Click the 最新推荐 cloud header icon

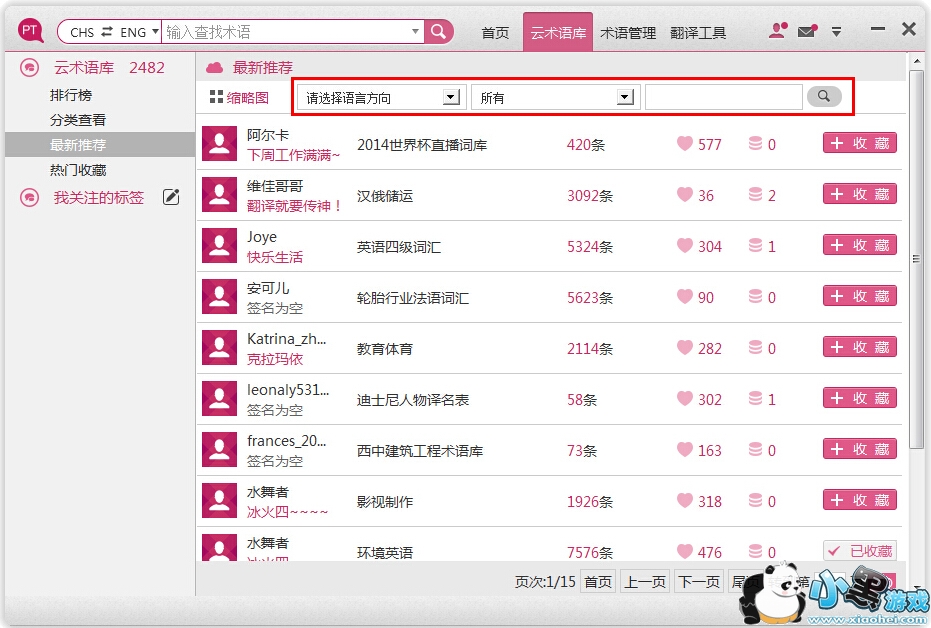pyautogui.click(x=214, y=68)
